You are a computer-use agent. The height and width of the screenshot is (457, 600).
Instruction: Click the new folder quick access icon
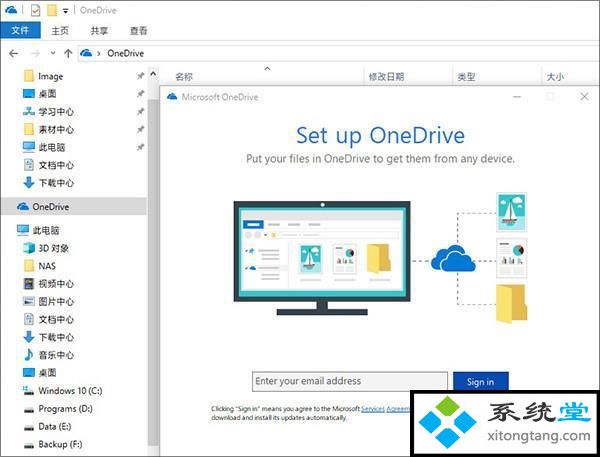point(52,10)
